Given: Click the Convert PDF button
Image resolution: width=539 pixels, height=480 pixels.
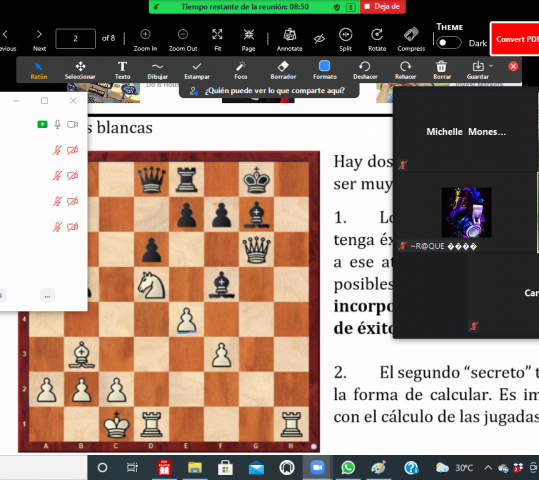Looking at the screenshot, I should [x=515, y=39].
